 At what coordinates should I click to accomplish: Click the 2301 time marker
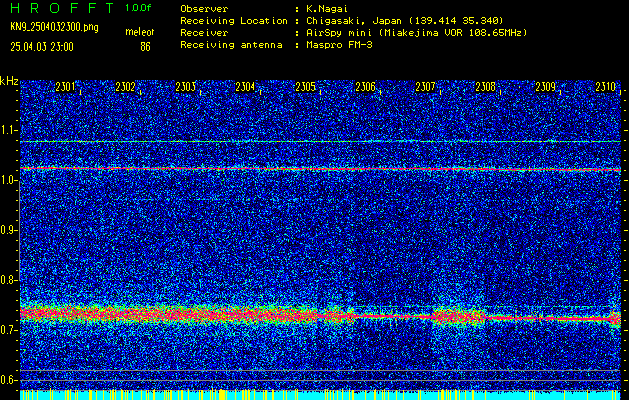(65, 87)
